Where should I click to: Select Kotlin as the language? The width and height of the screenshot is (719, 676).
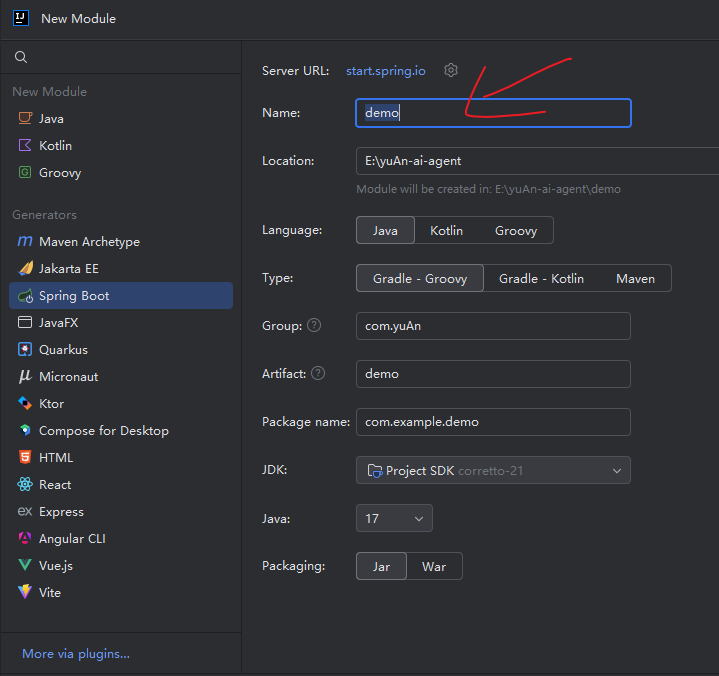446,230
